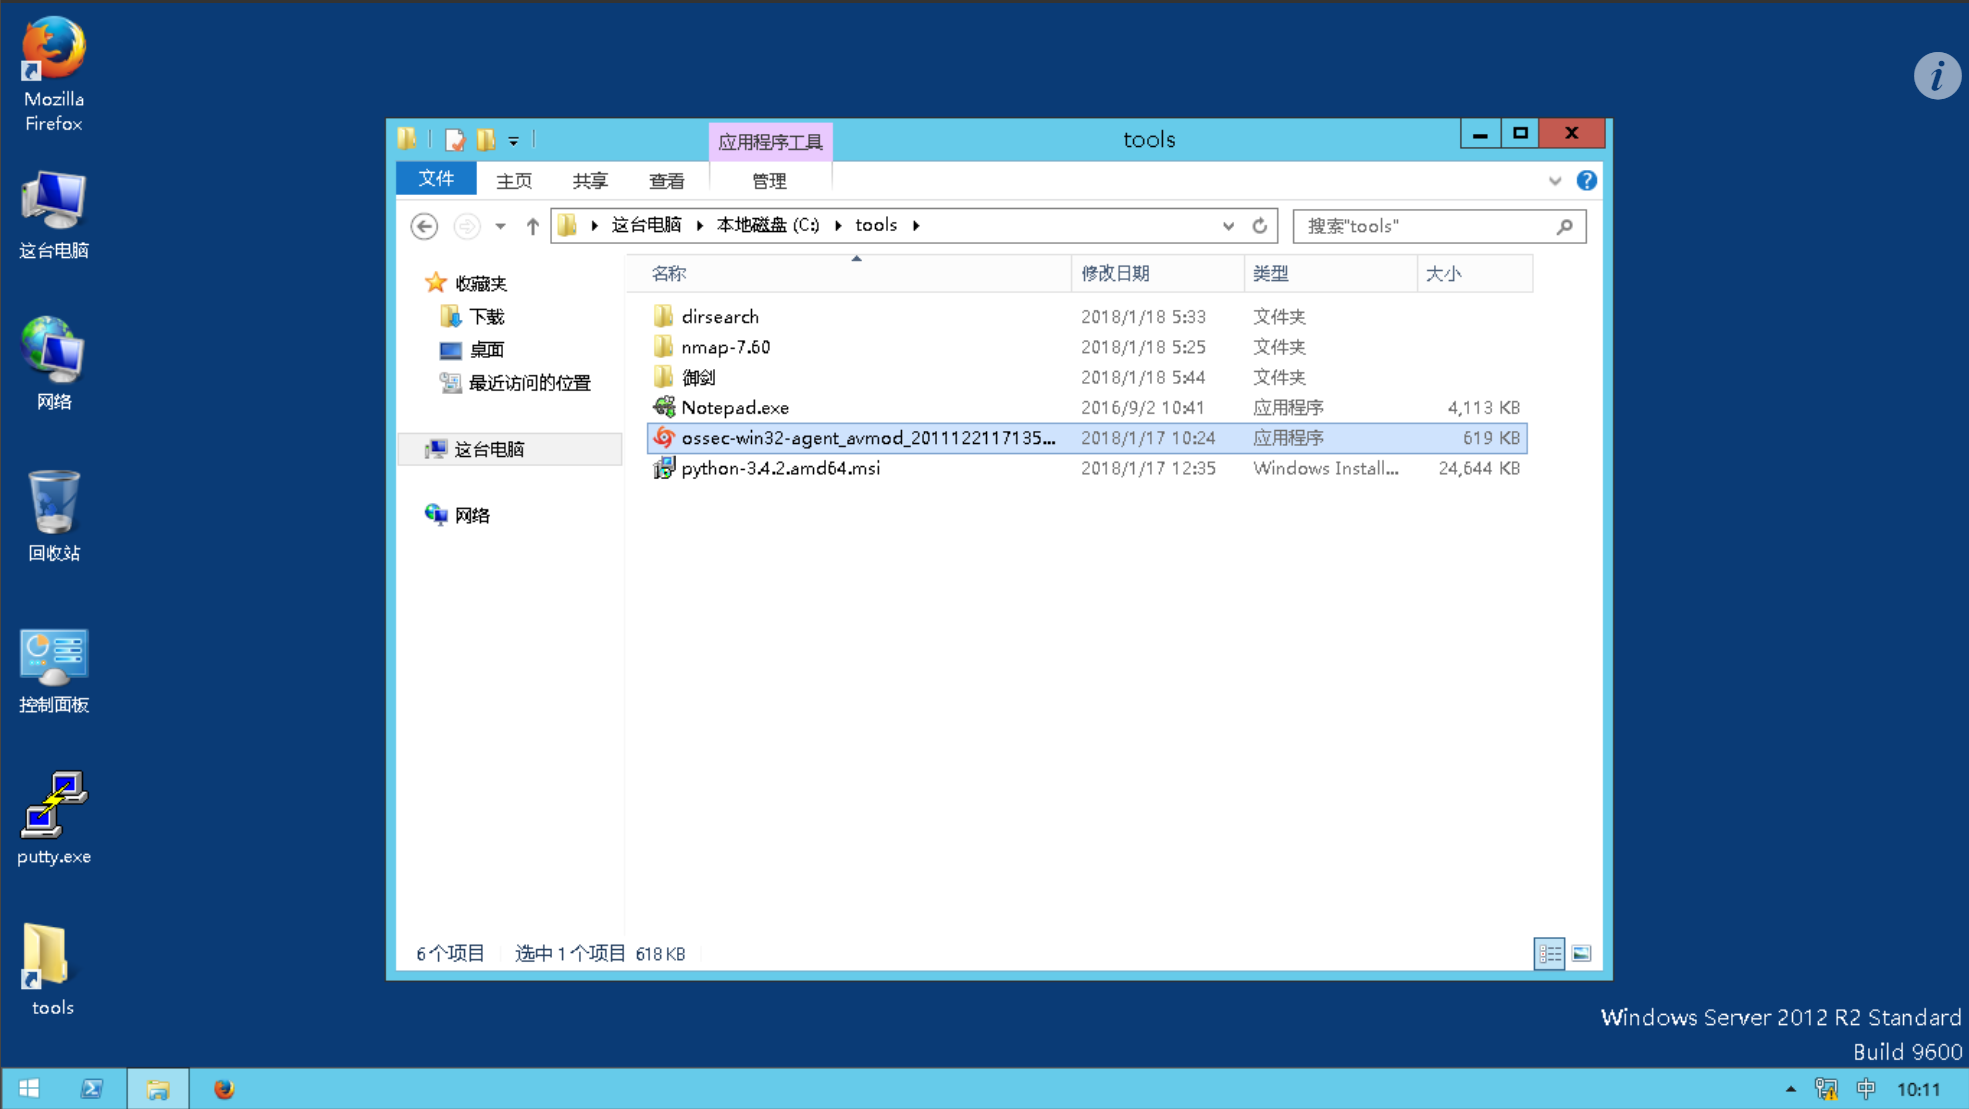The width and height of the screenshot is (1969, 1109).
Task: Open PowerShell from the taskbar
Action: (x=91, y=1089)
